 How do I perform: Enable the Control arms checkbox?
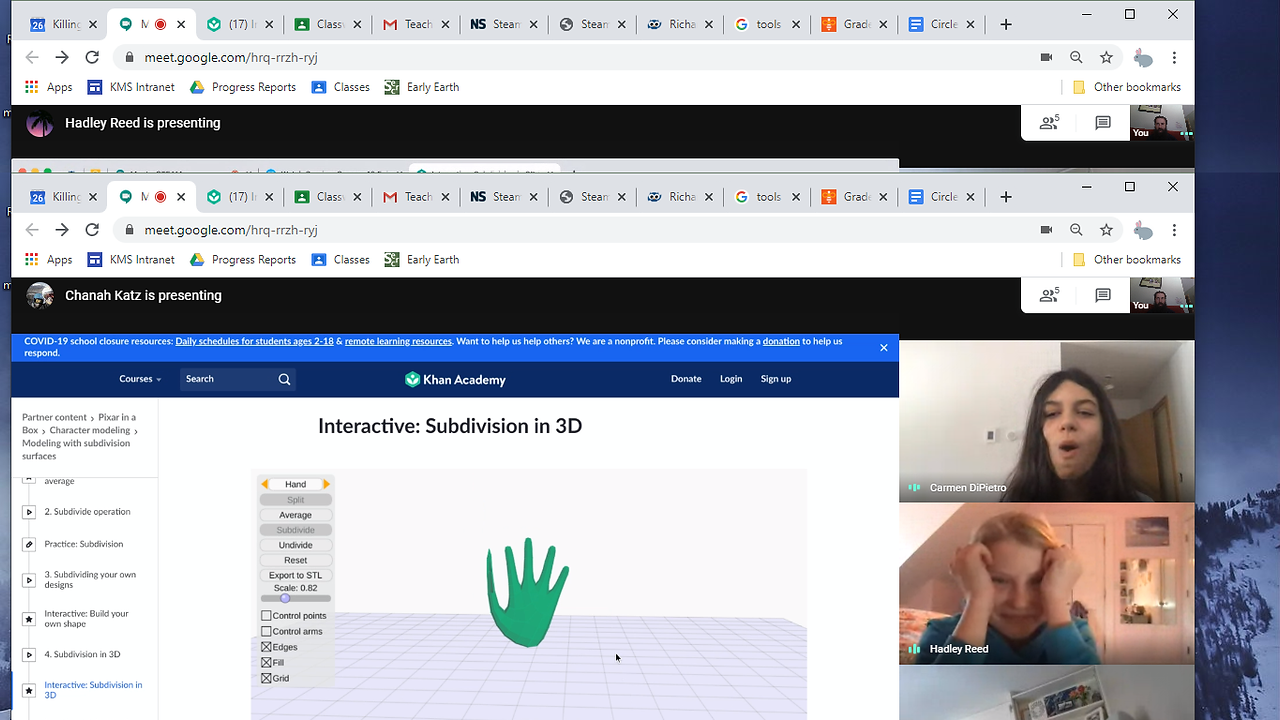[266, 631]
